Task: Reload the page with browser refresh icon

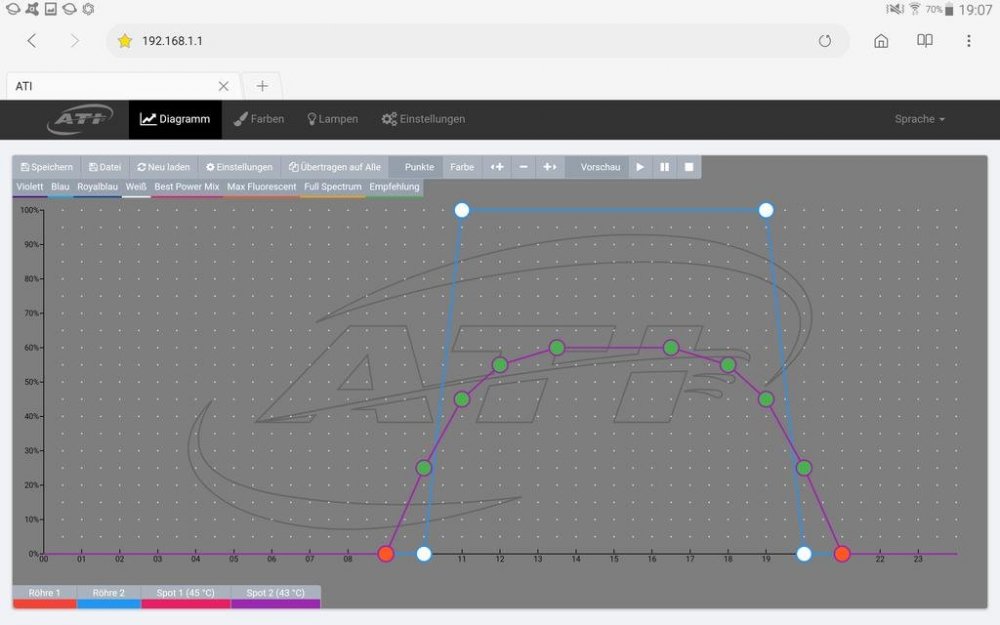Action: (825, 41)
